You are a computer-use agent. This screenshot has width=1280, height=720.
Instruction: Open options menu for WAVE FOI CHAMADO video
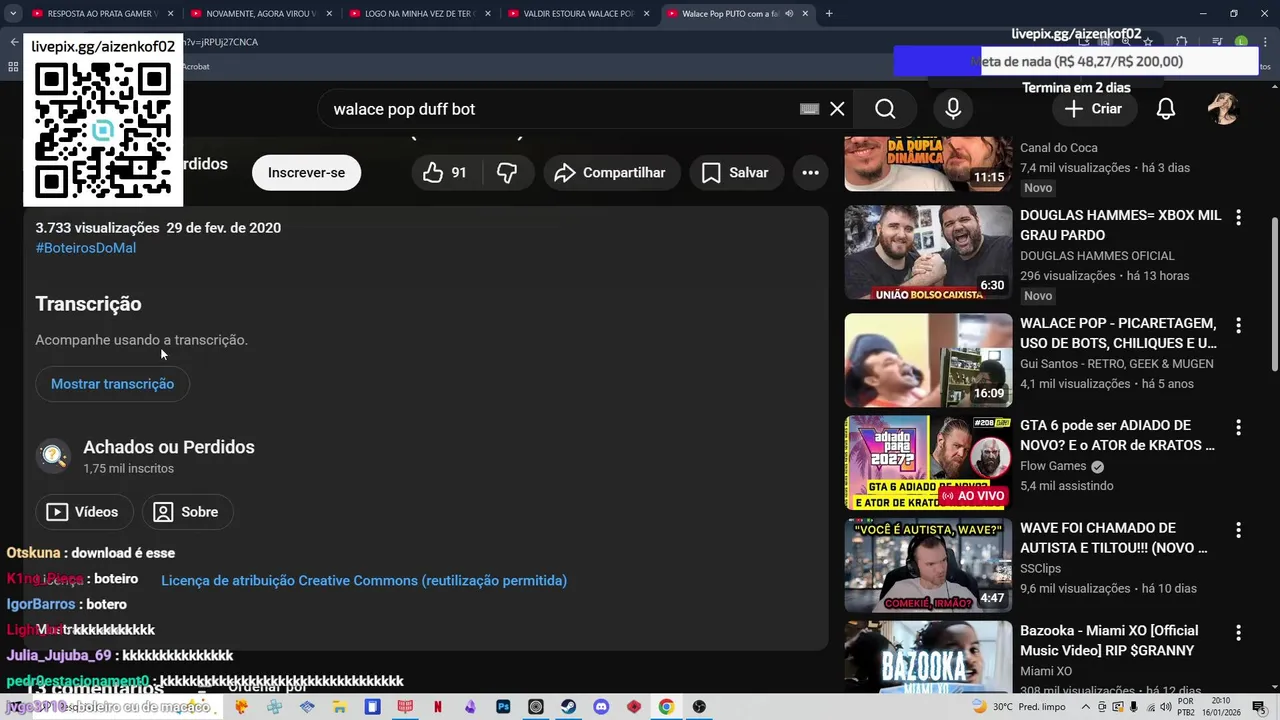[1238, 530]
